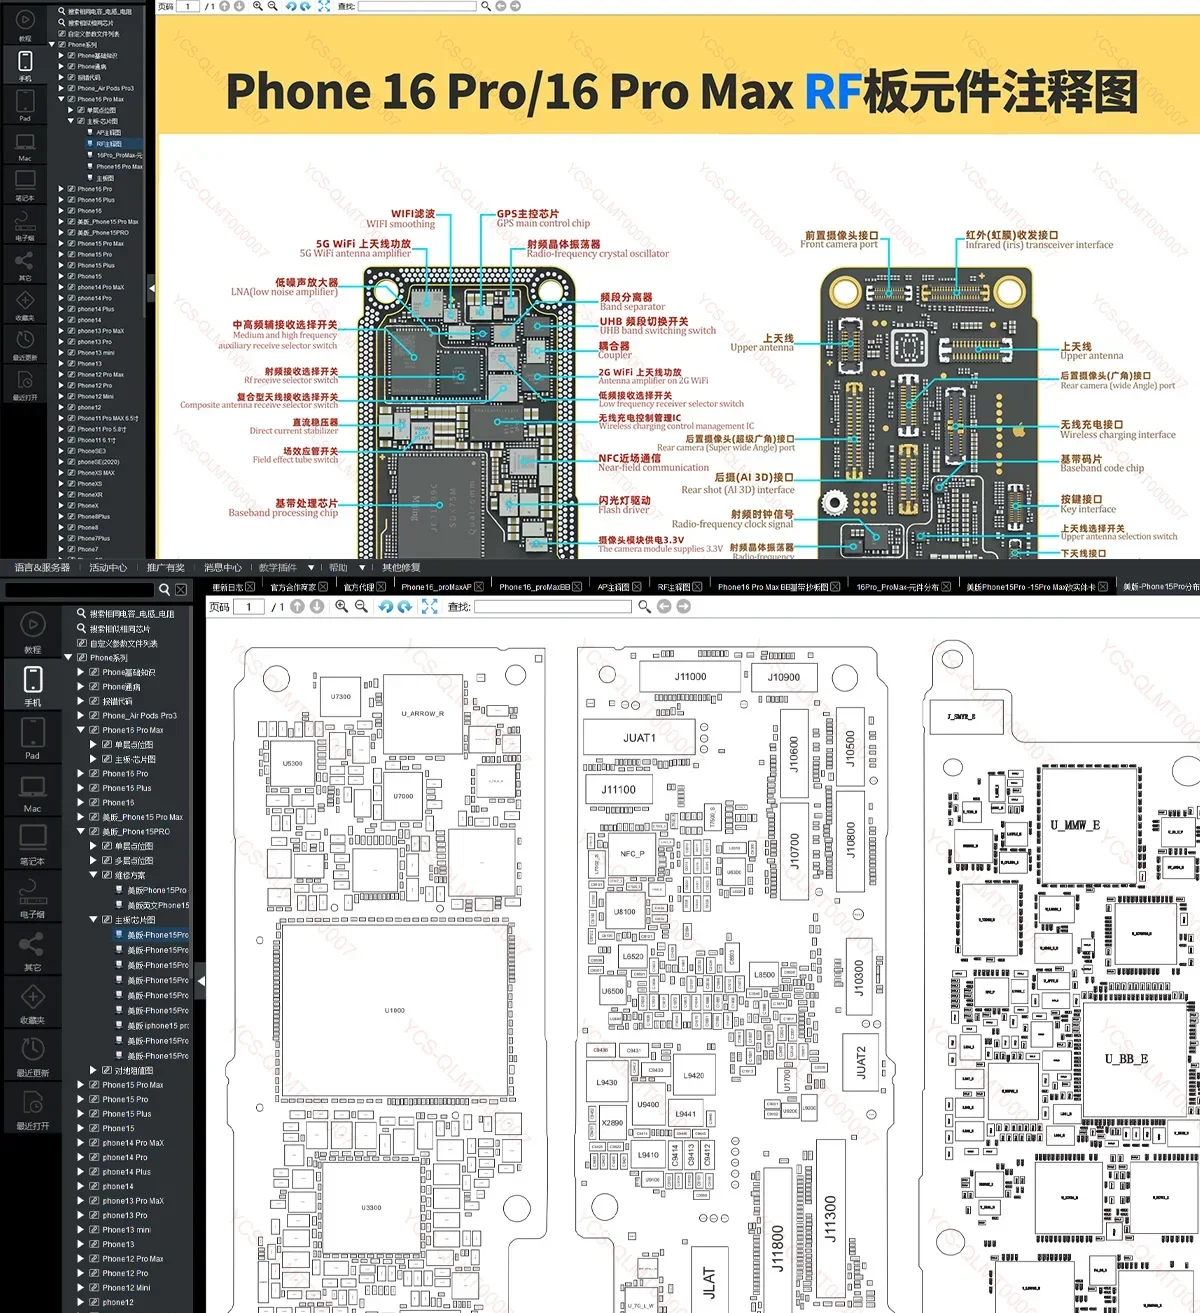Open the 活动中心 menu

click(108, 568)
